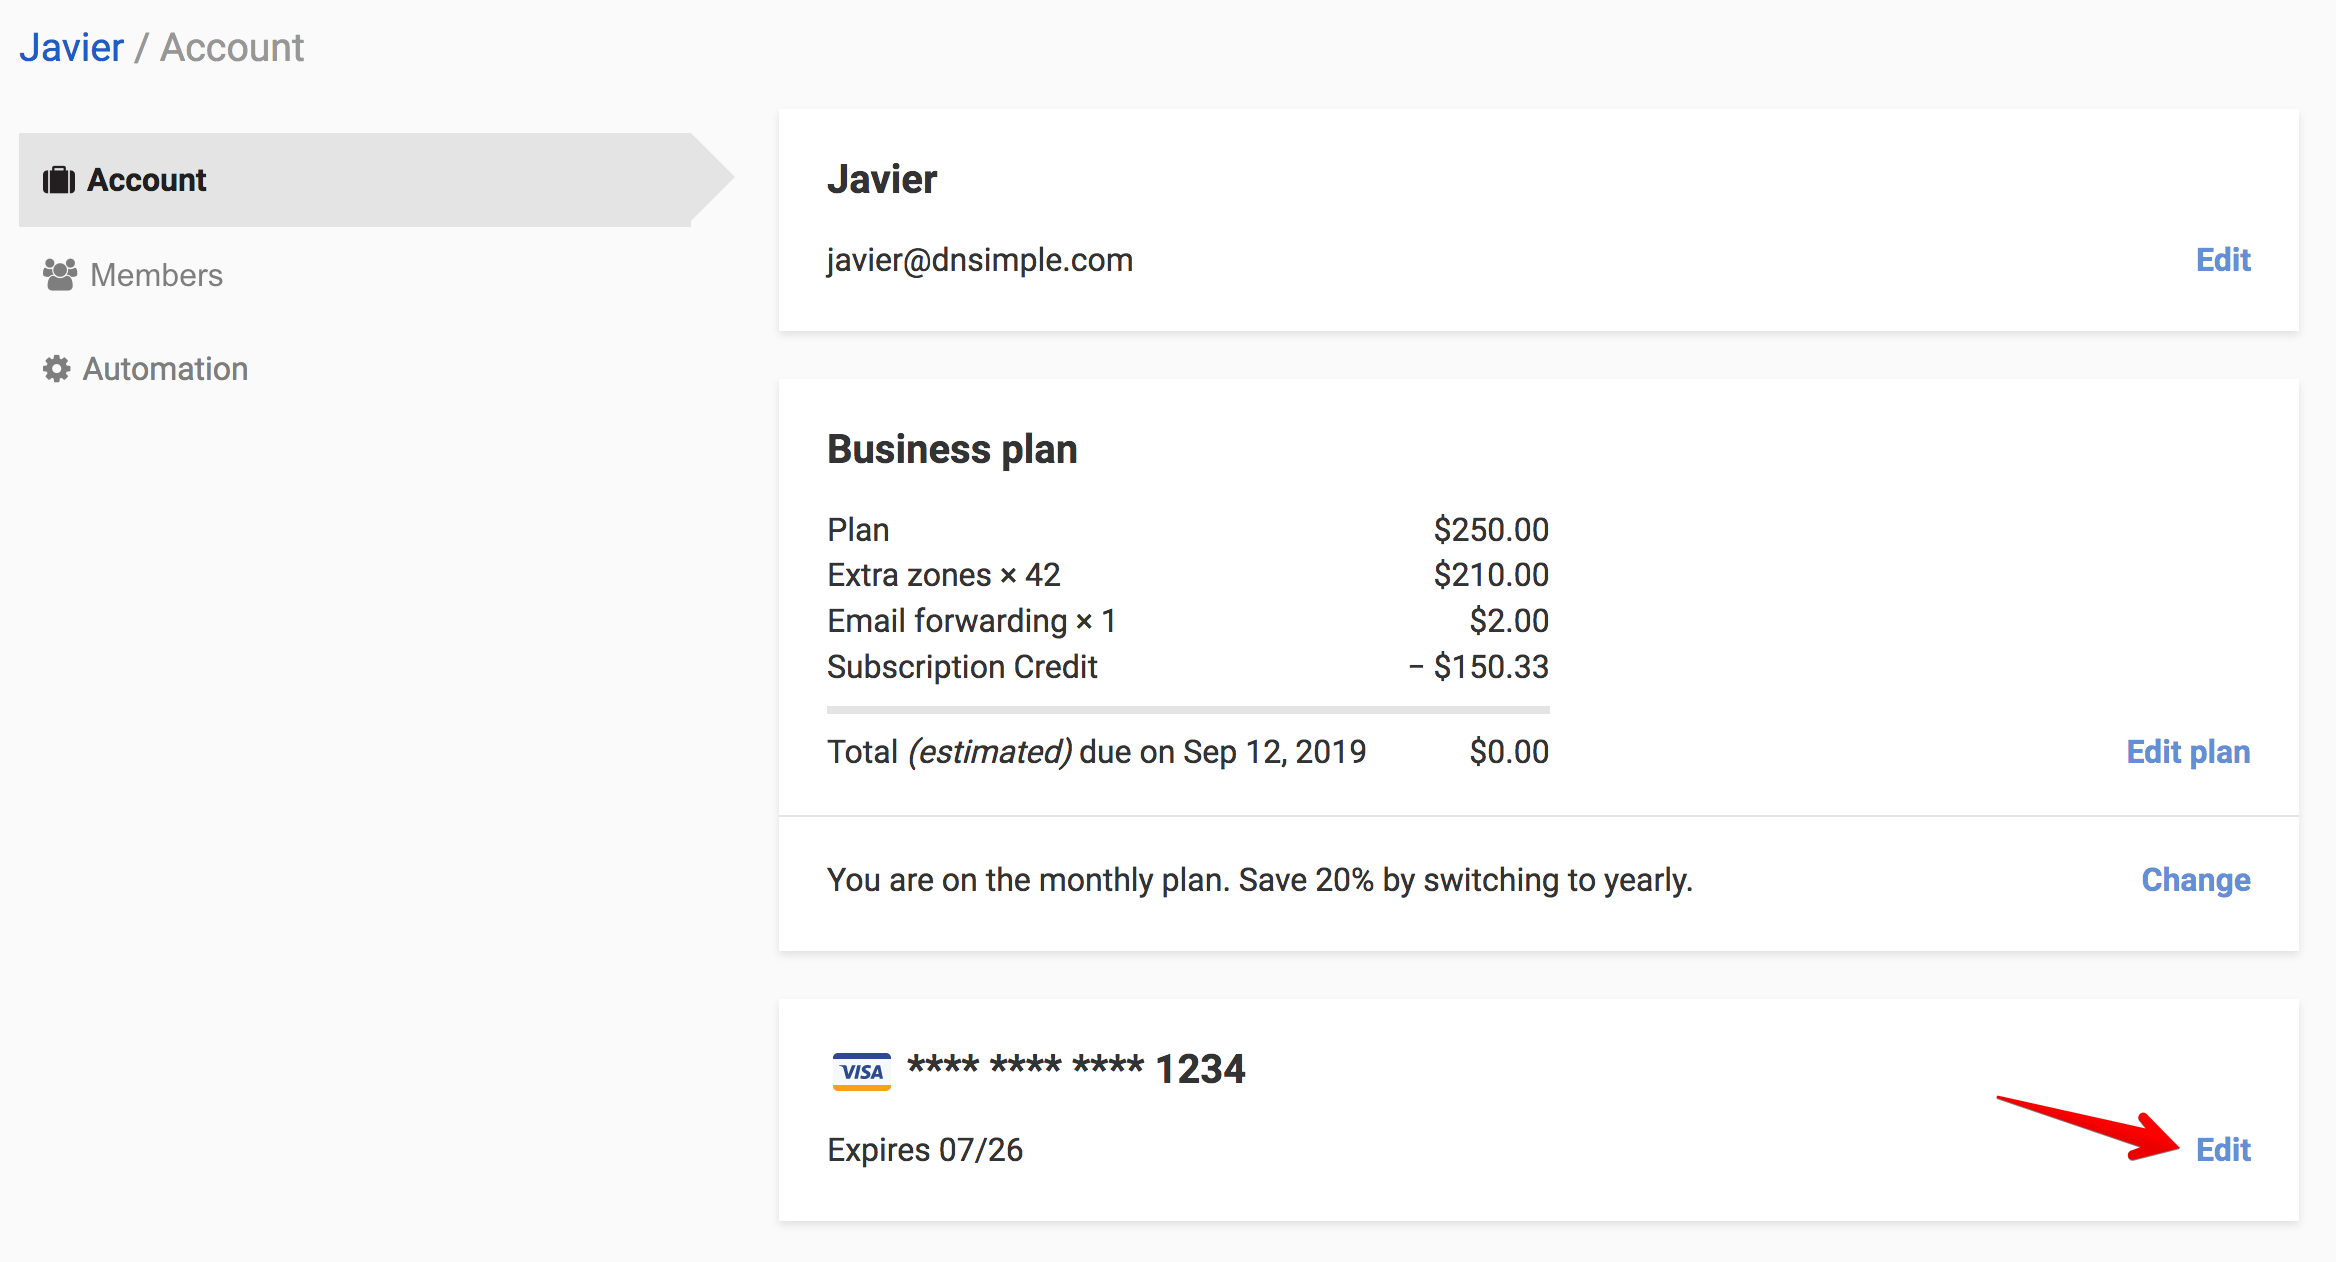Select the briefcase icon beside Account
This screenshot has height=1262, width=2336.
pos(60,180)
